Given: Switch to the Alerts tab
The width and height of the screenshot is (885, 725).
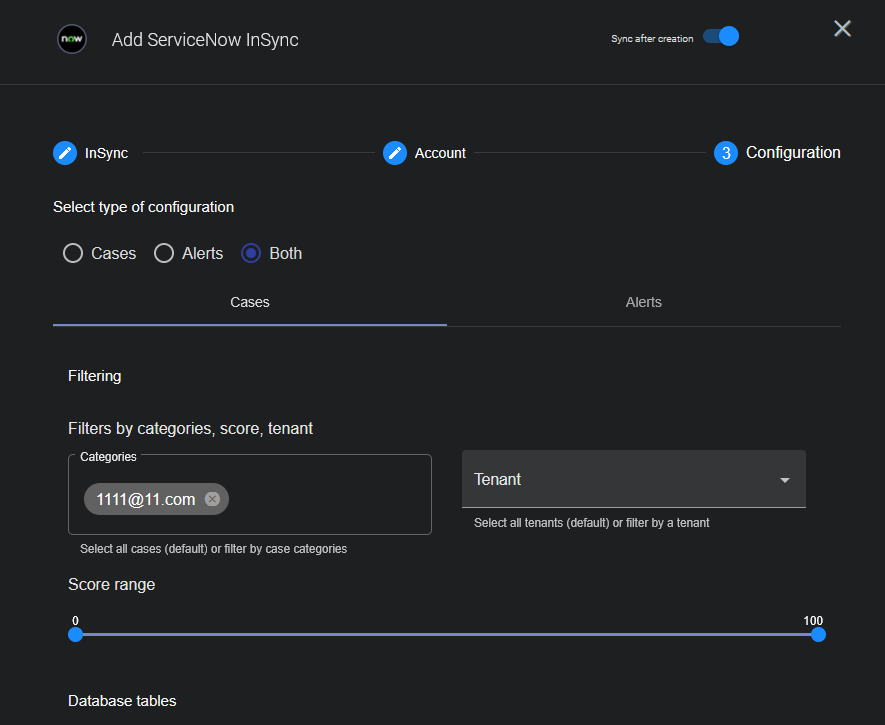Looking at the screenshot, I should (643, 302).
